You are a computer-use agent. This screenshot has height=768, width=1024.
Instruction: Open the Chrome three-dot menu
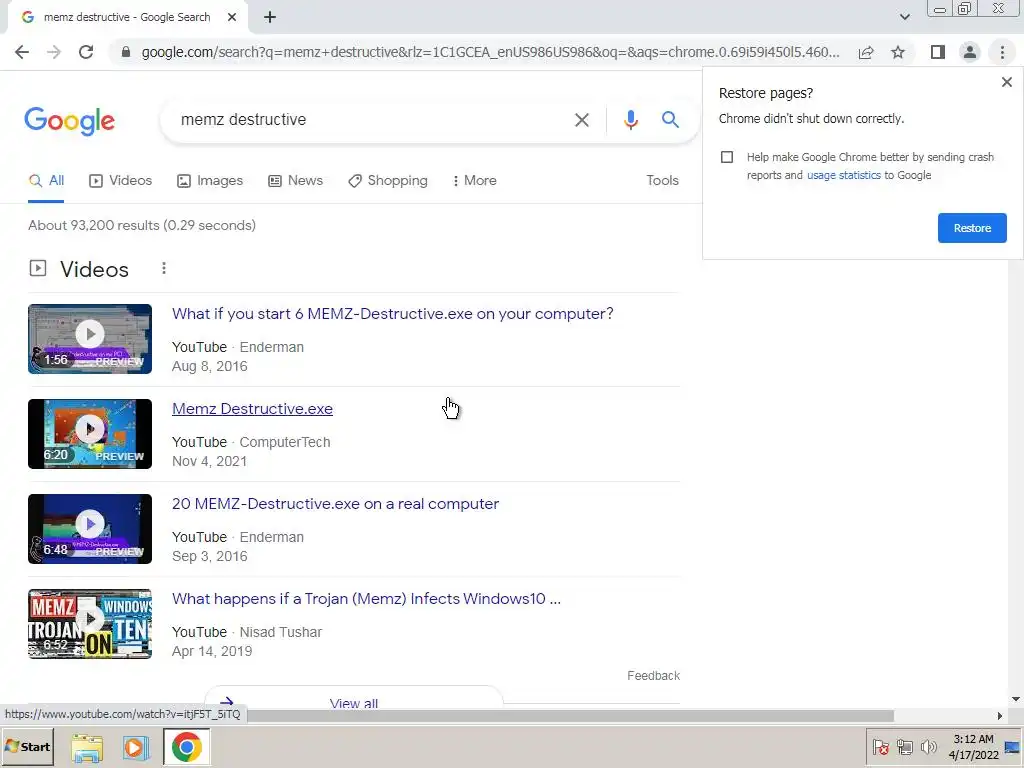(1002, 52)
